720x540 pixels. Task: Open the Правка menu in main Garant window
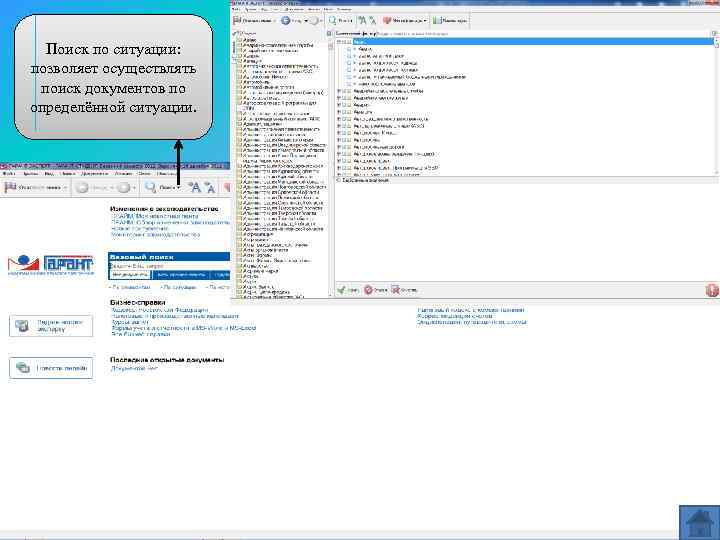[x=30, y=174]
